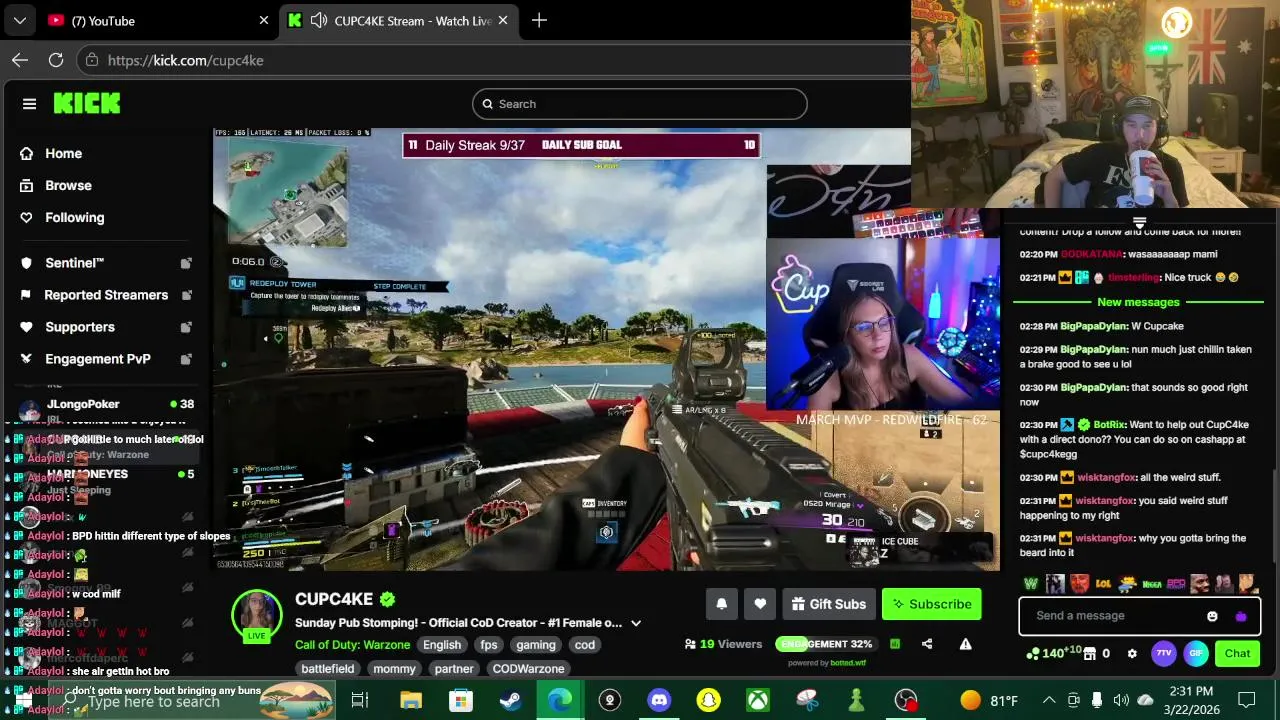Open Supporters in the sidebar
Image resolution: width=1280 pixels, height=720 pixels.
(79, 327)
